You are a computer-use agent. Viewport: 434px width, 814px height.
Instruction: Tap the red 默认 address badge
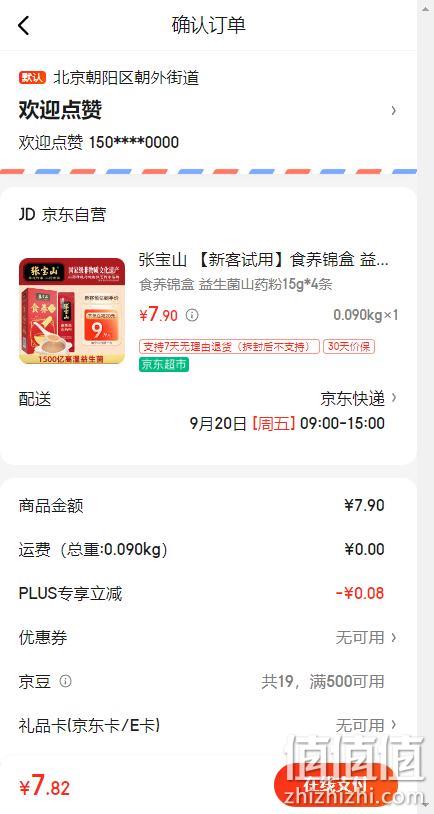pos(33,78)
